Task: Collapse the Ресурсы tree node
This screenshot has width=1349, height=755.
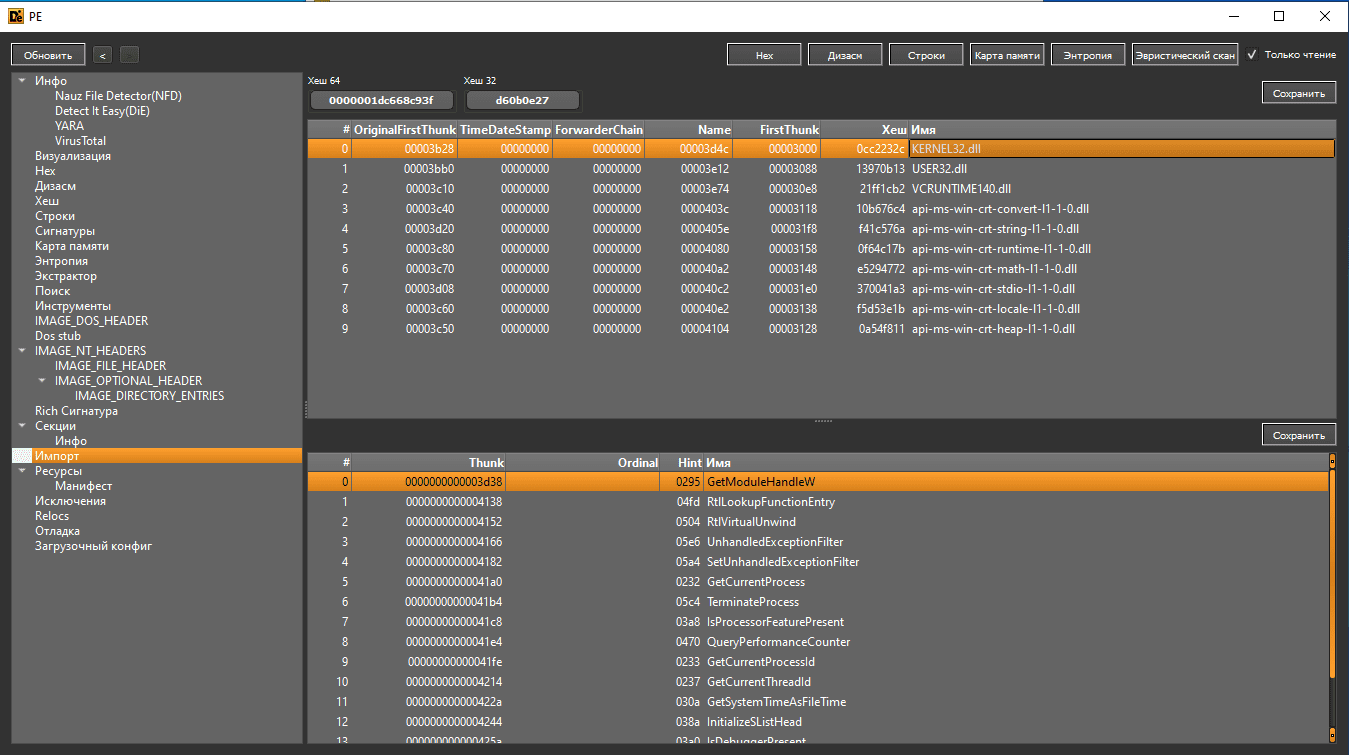Action: pos(22,471)
